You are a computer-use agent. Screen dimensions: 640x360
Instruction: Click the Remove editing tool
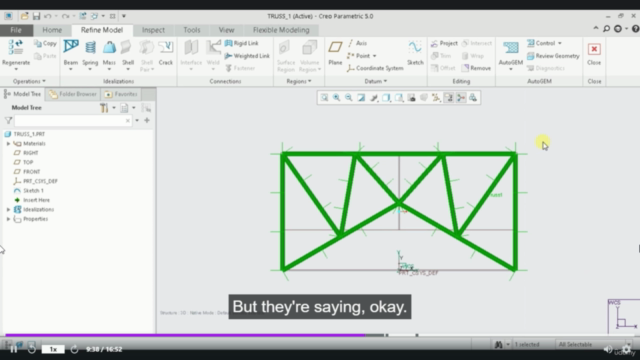[x=476, y=68]
